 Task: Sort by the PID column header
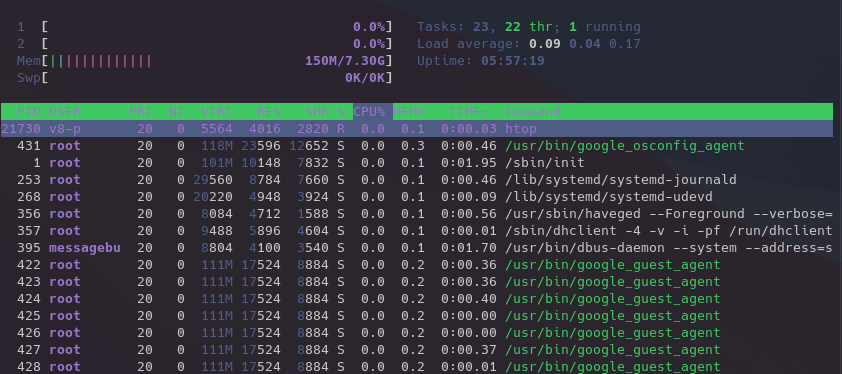pyautogui.click(x=29, y=112)
